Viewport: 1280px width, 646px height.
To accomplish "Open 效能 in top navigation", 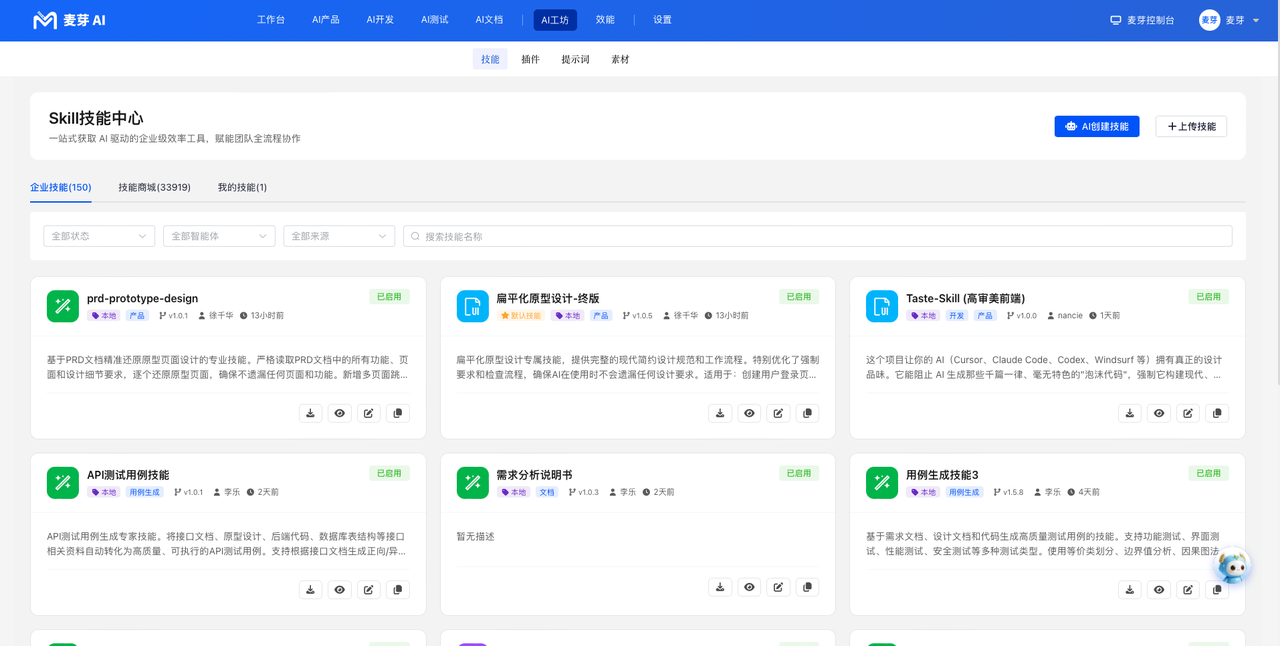I will click(605, 20).
